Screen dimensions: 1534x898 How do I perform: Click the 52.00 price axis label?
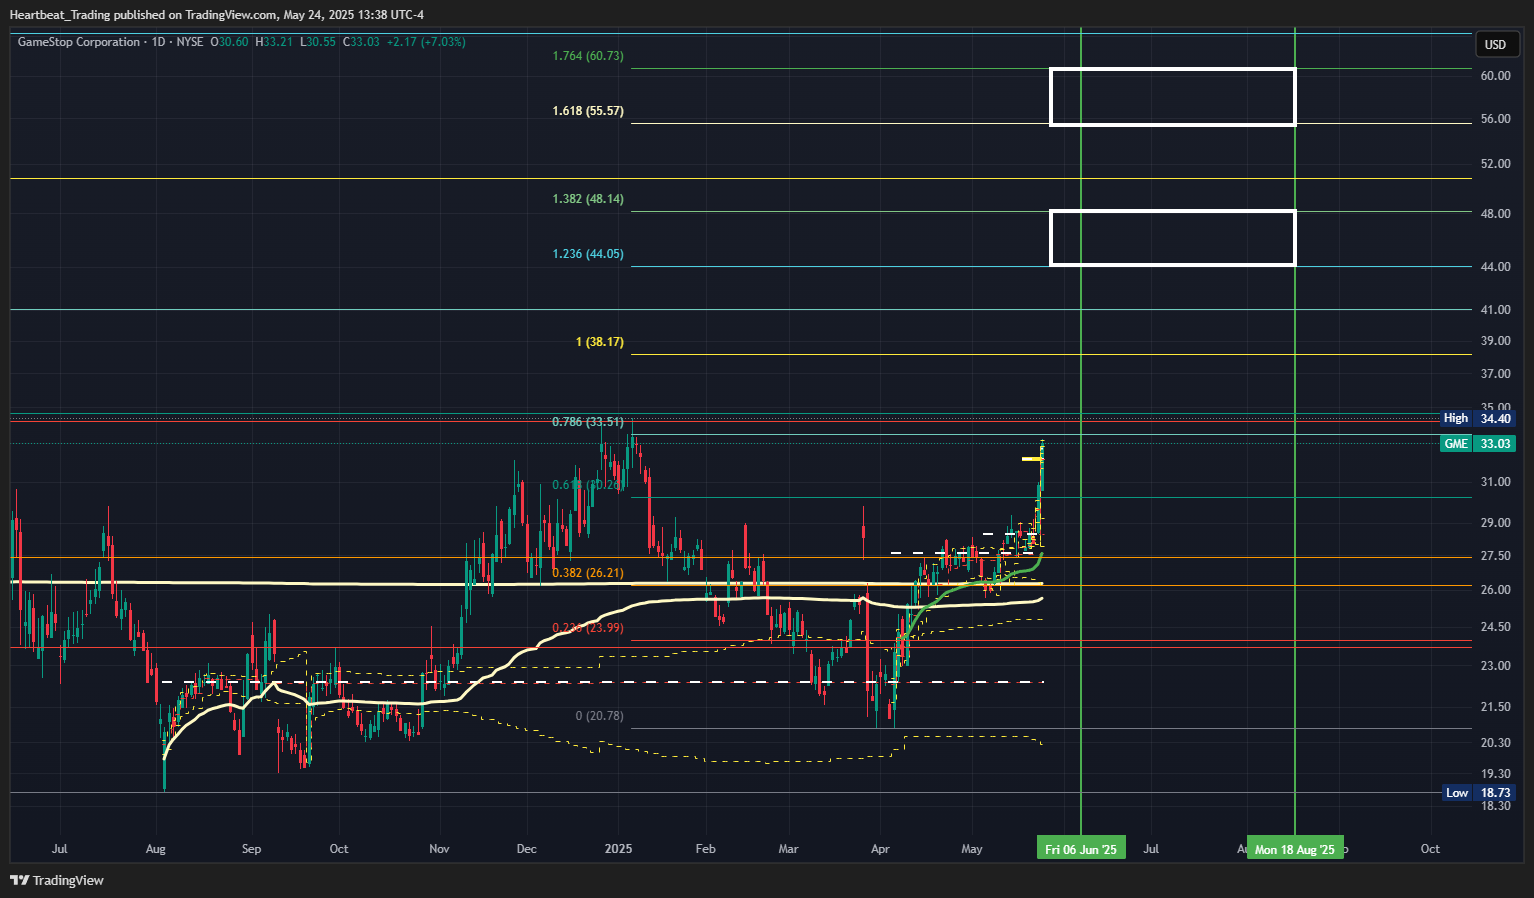1496,164
